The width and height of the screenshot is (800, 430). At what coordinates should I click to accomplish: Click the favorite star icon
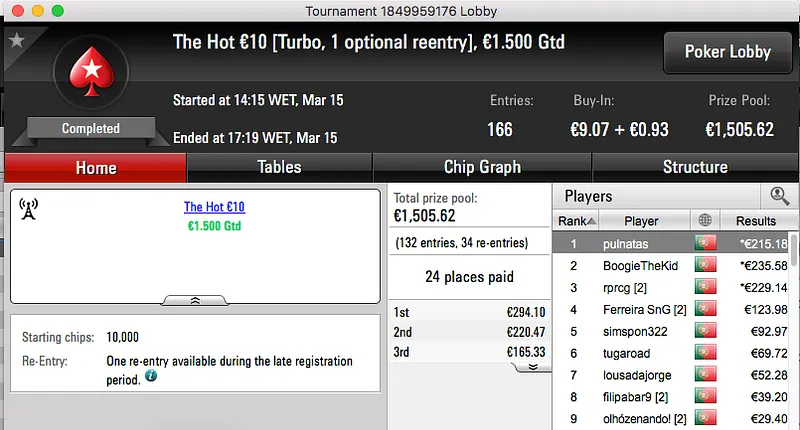coord(15,41)
